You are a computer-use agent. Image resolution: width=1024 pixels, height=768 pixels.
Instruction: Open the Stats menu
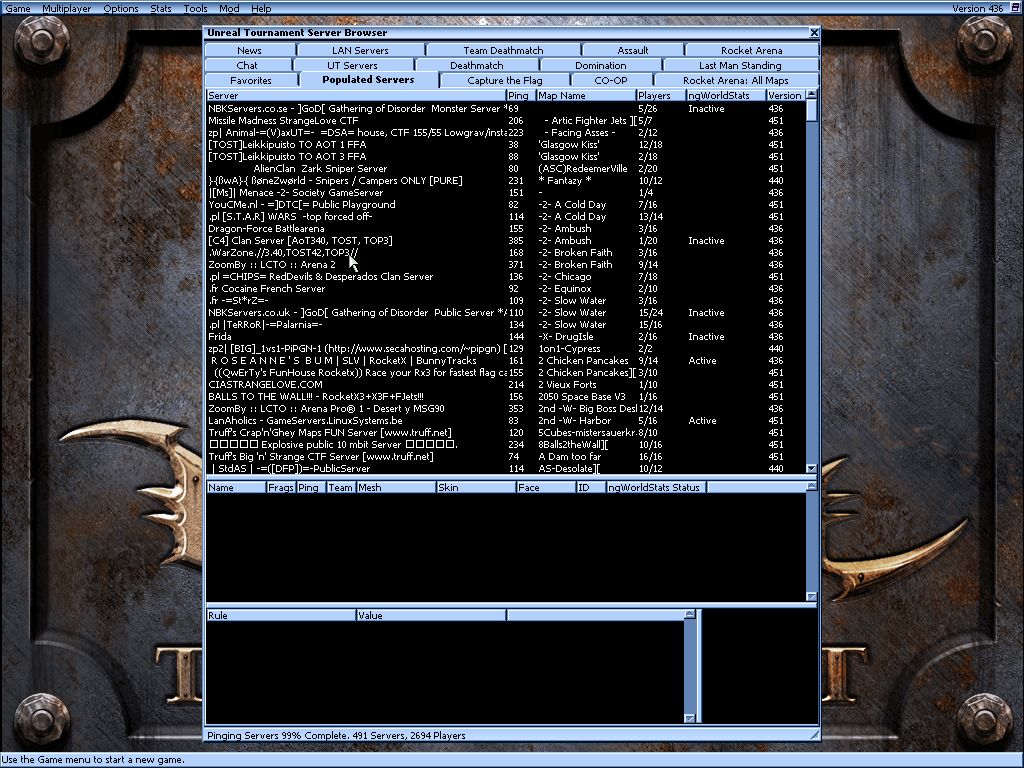[161, 8]
